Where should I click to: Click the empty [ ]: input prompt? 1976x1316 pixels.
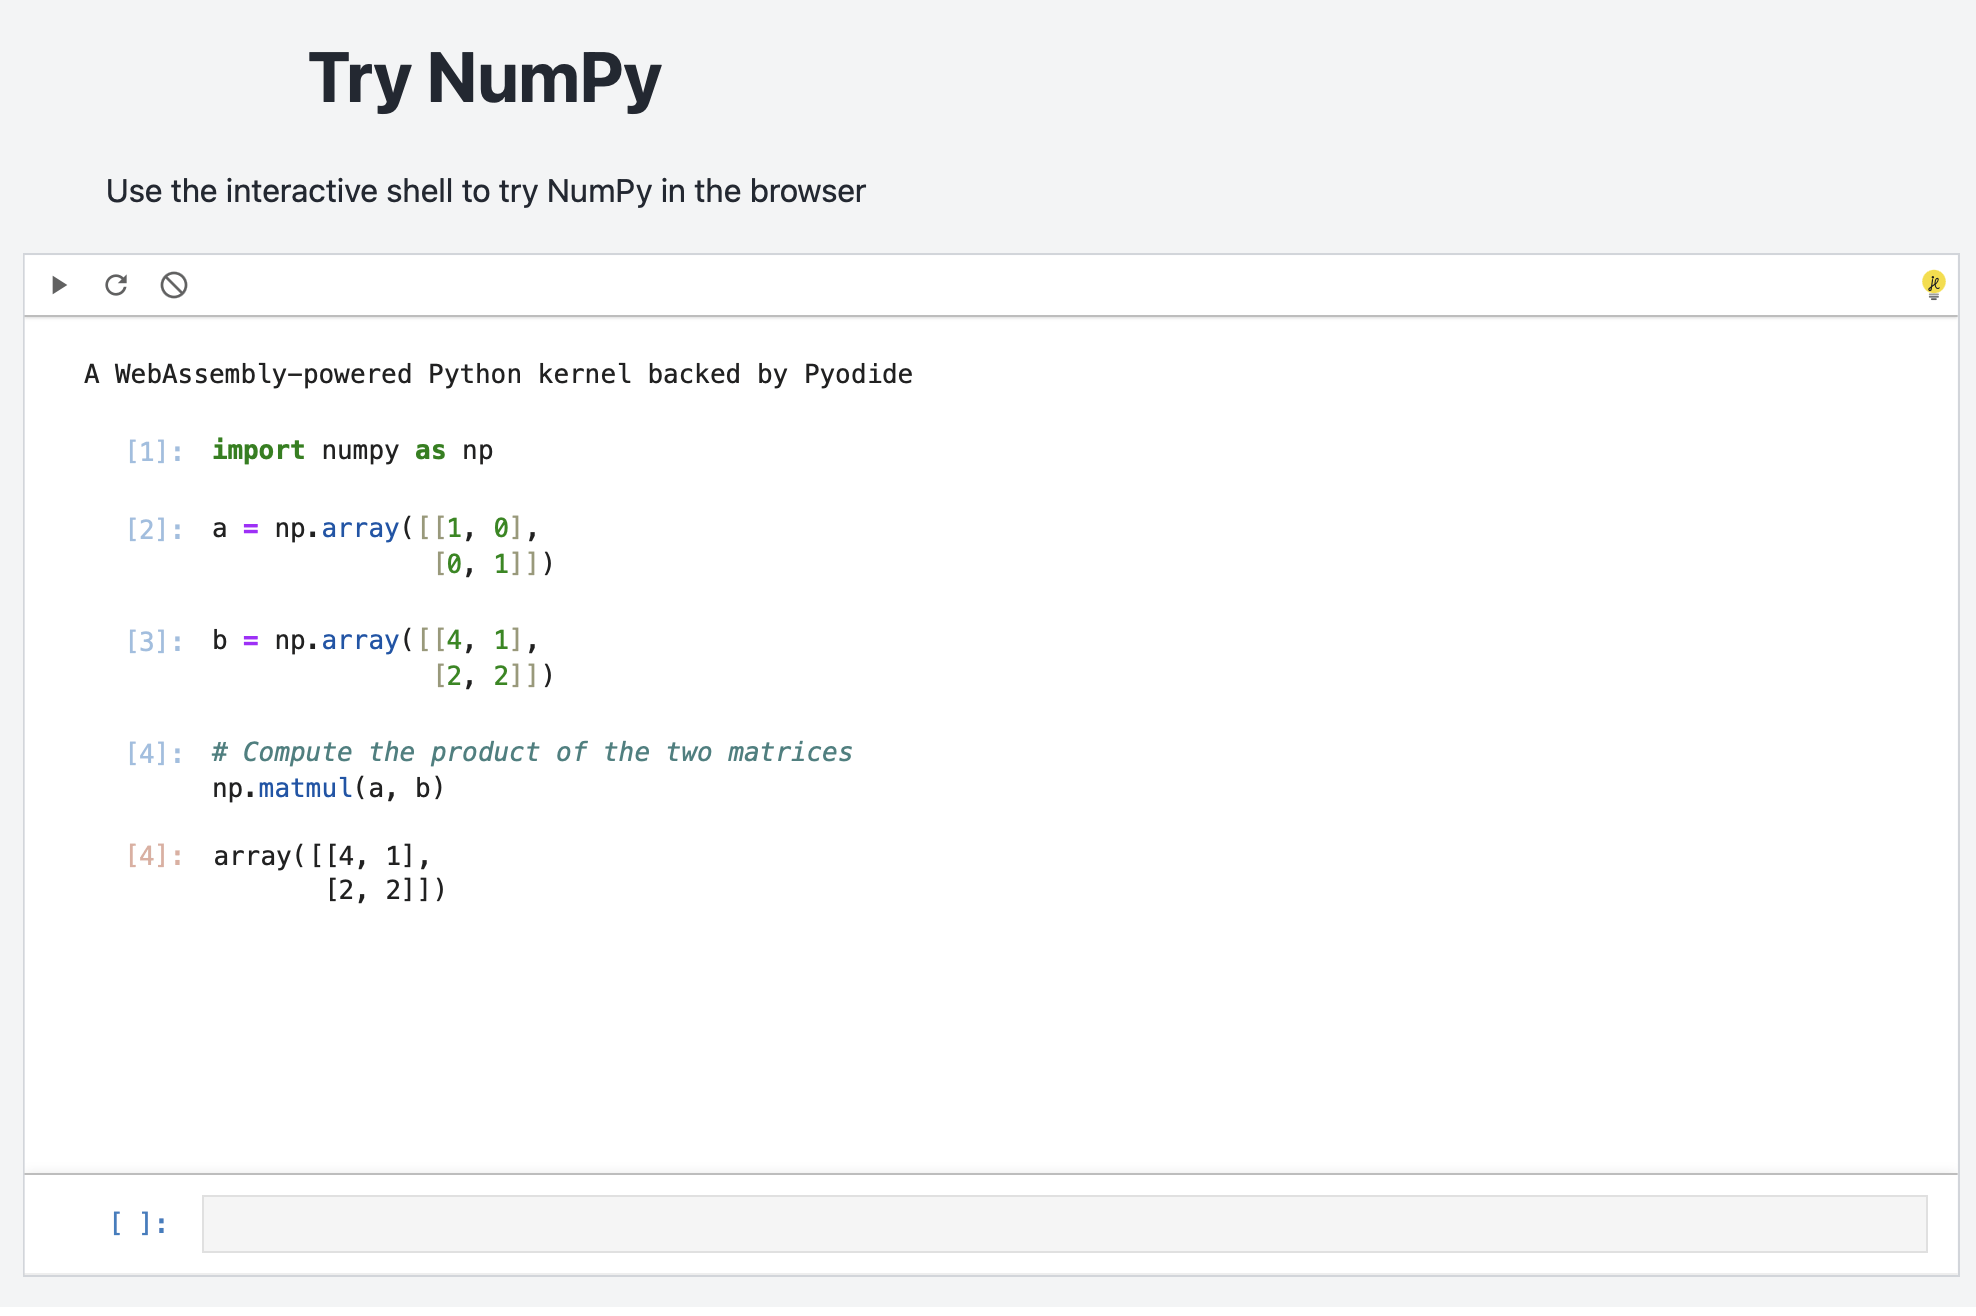point(139,1223)
